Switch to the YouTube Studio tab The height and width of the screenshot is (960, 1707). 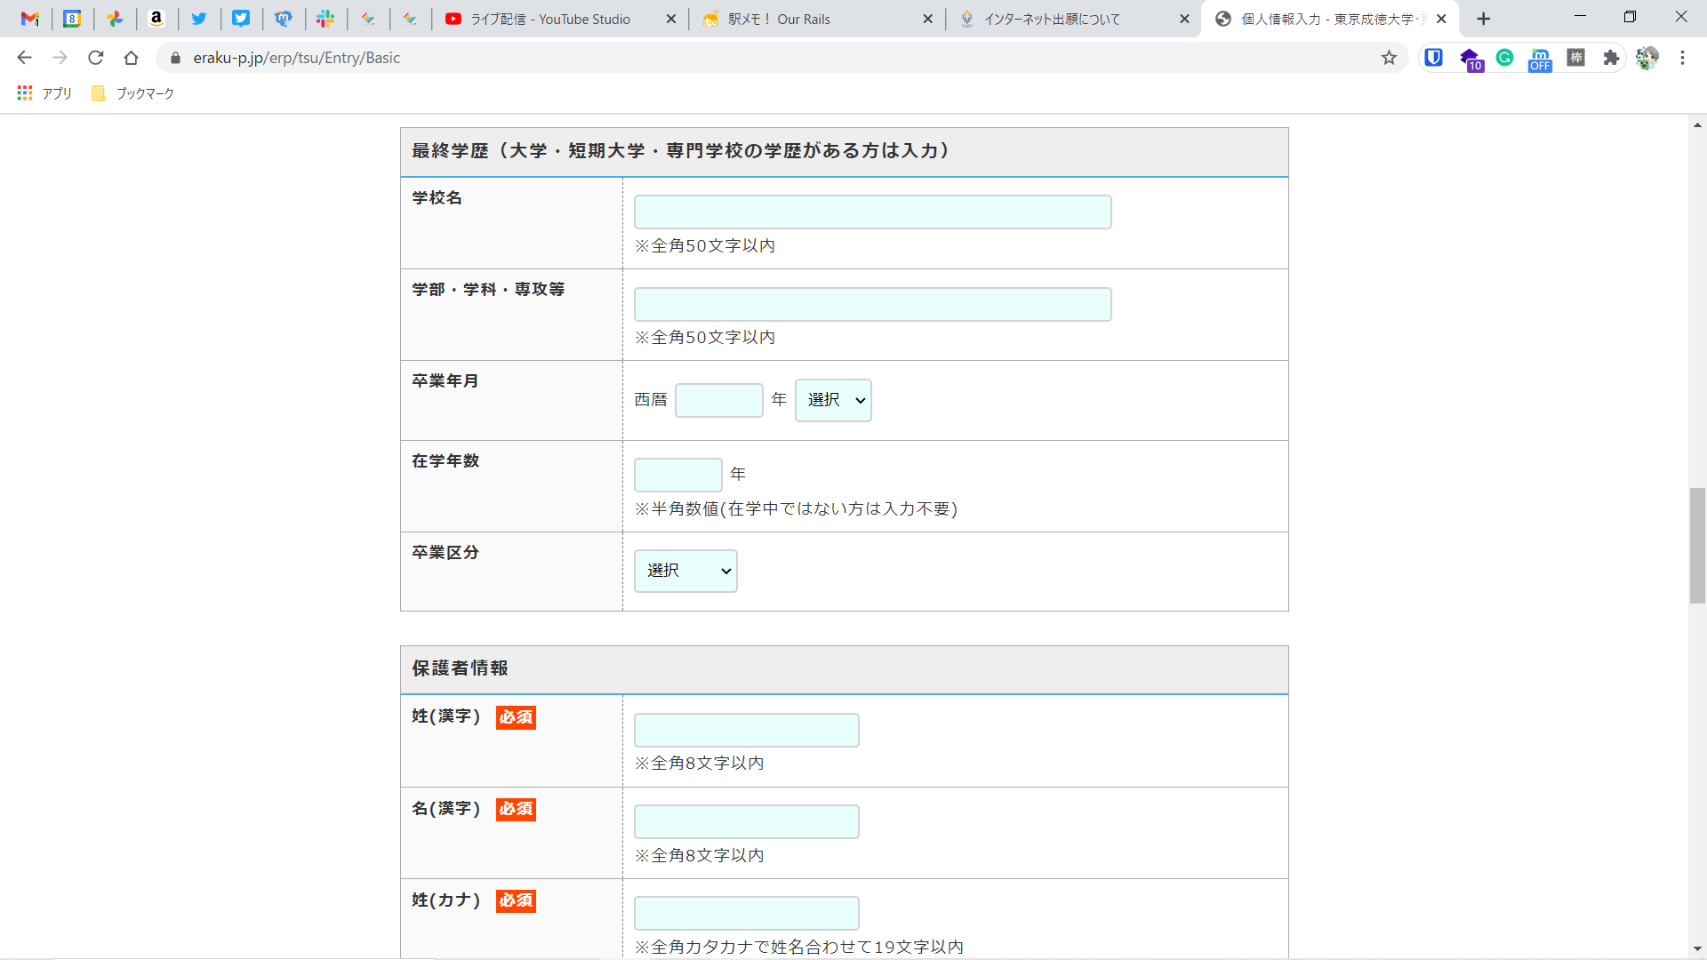[550, 19]
